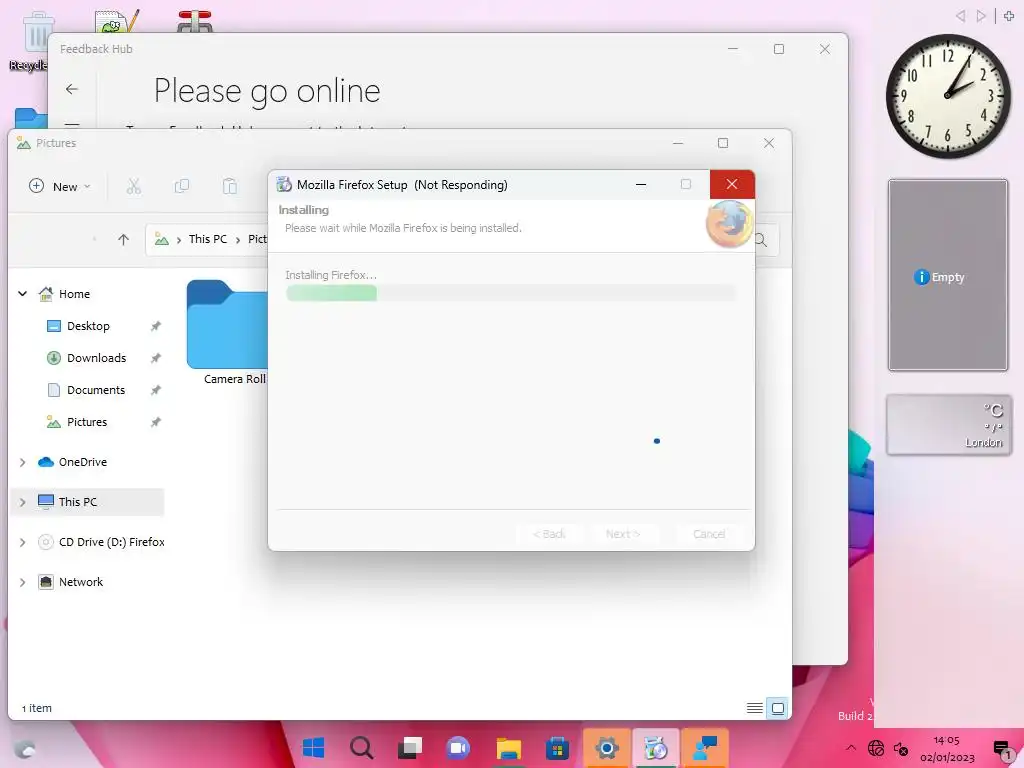Close the Mozilla Firefox Setup window
Viewport: 1024px width, 768px height.
point(732,185)
